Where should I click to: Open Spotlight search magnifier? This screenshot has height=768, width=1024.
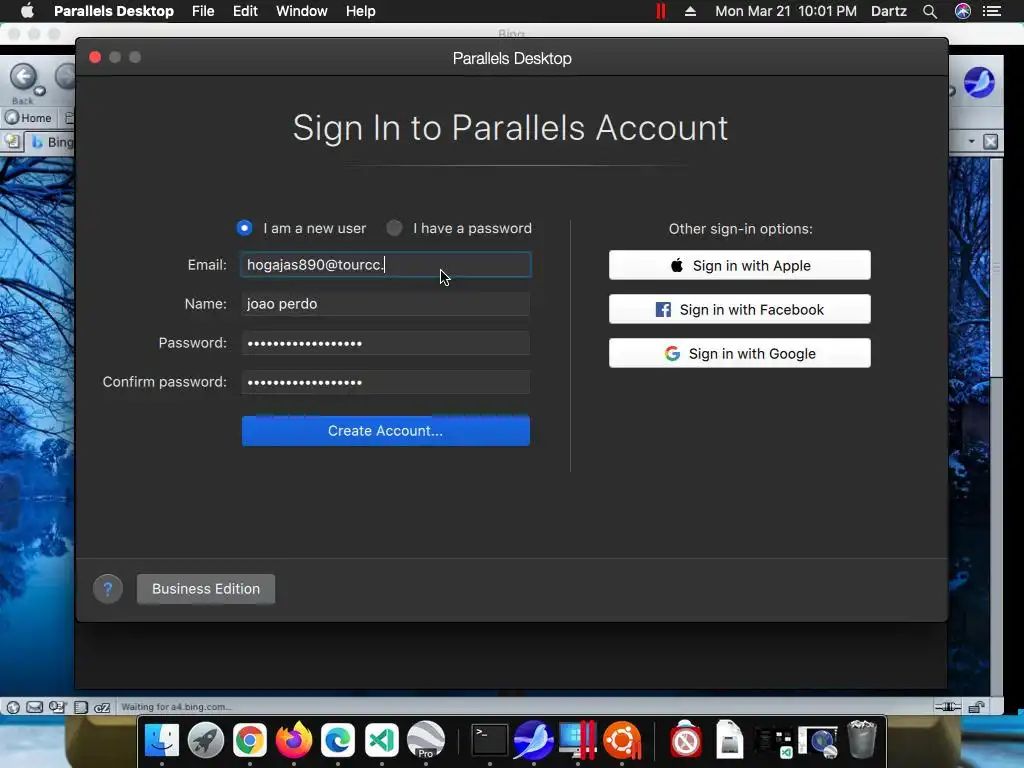930,11
